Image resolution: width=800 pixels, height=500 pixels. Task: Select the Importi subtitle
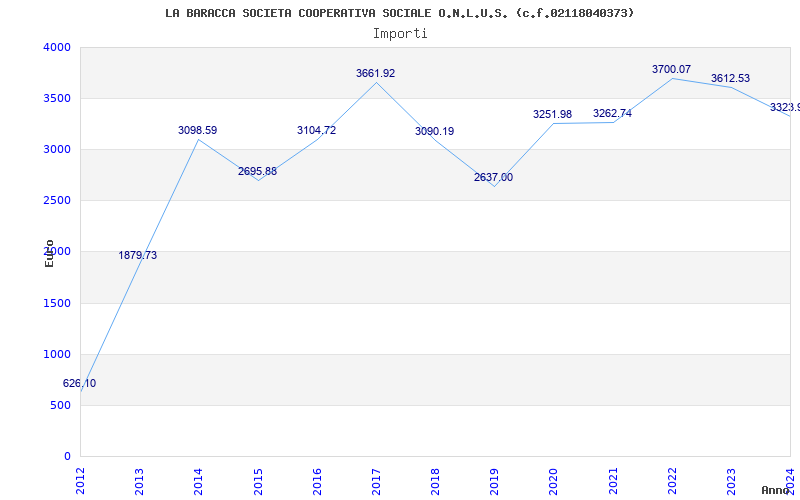click(x=400, y=34)
